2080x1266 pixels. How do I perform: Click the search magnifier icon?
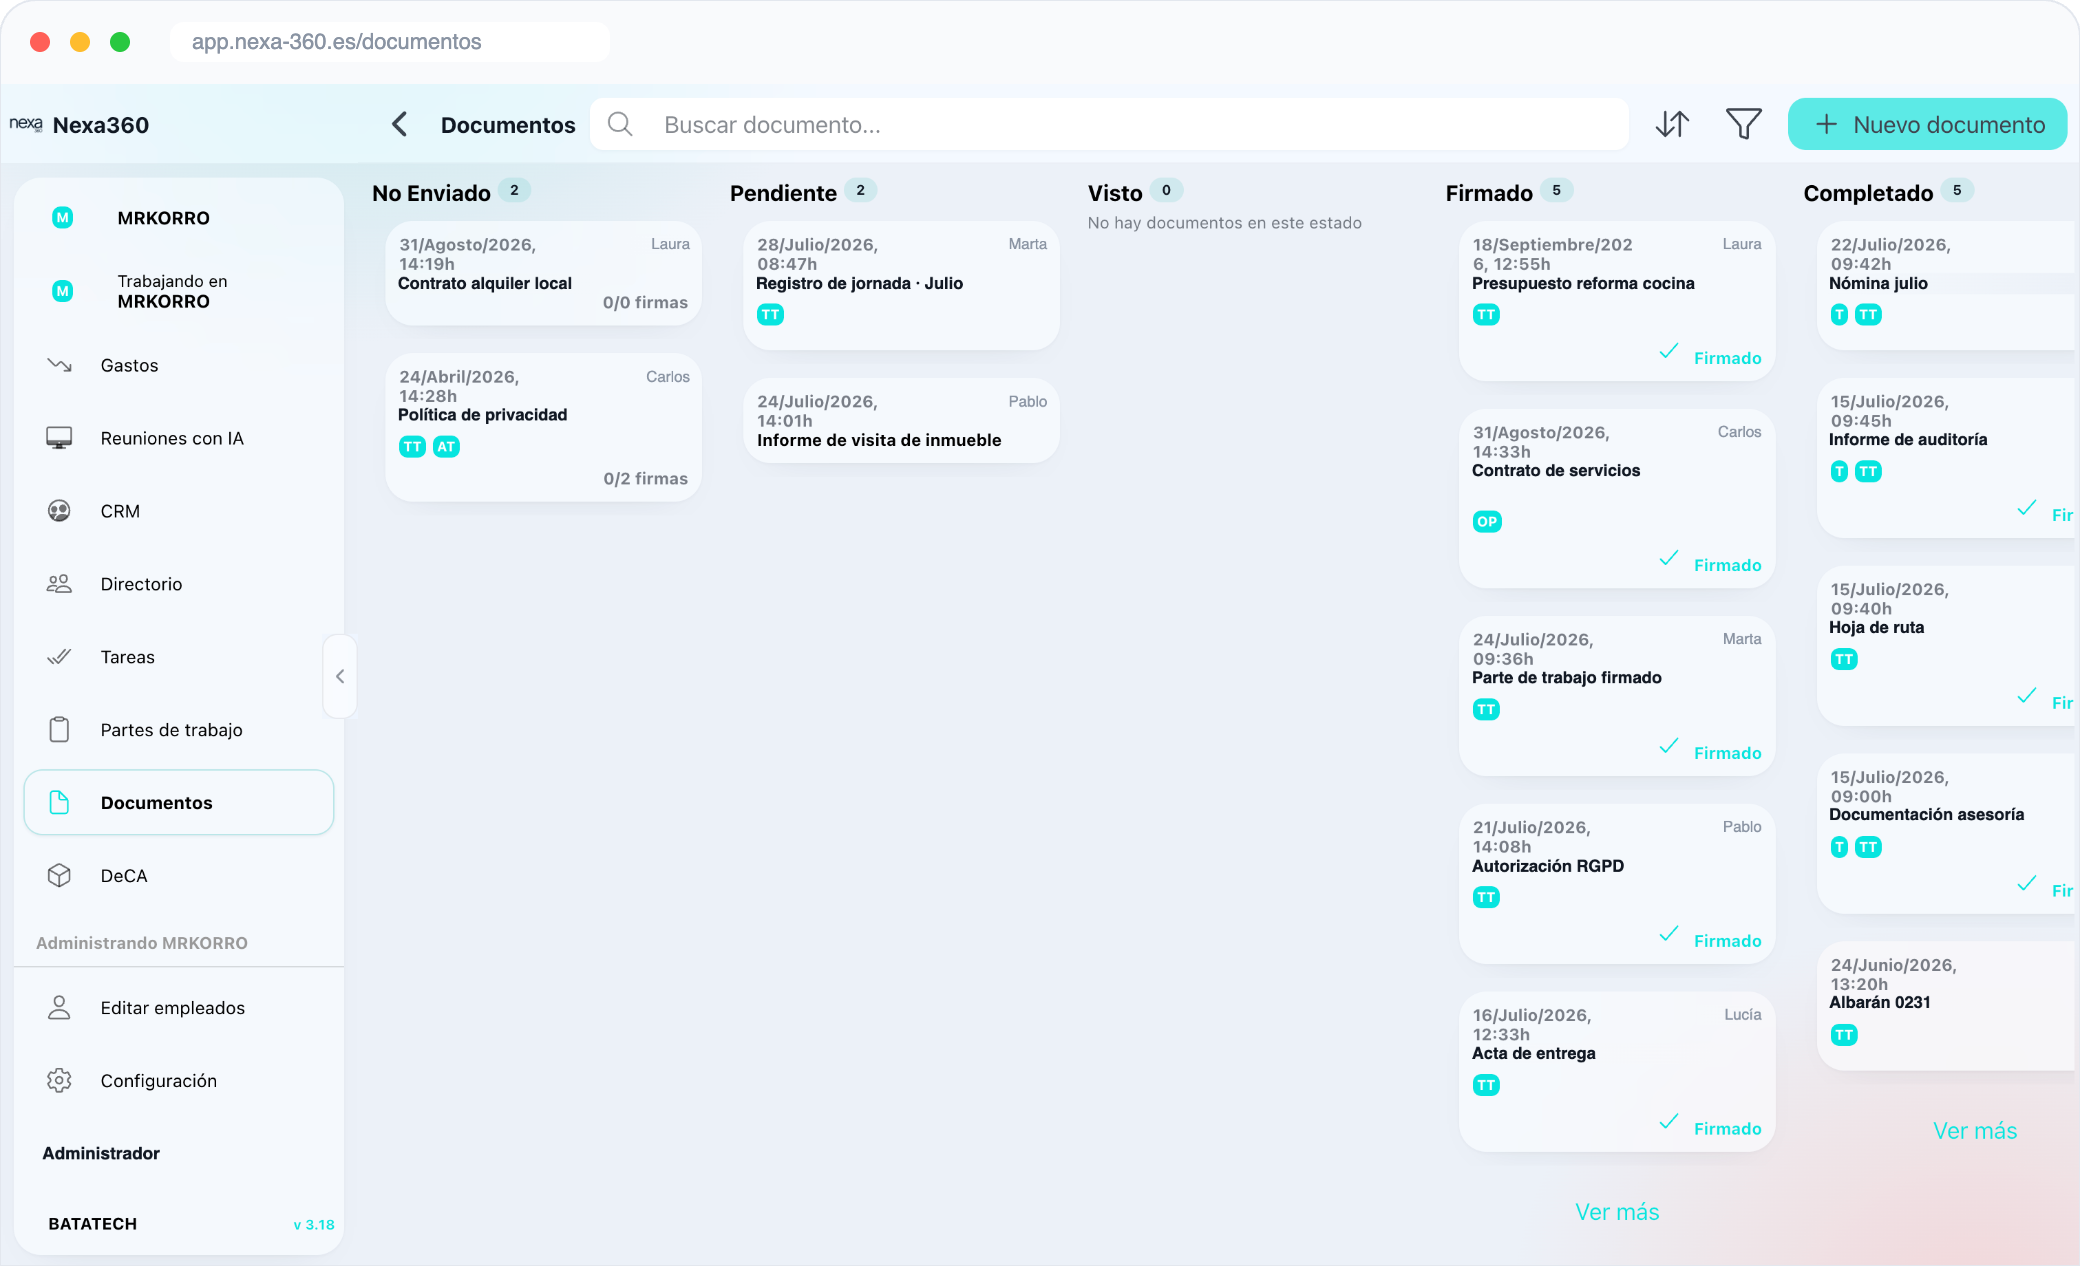(620, 124)
